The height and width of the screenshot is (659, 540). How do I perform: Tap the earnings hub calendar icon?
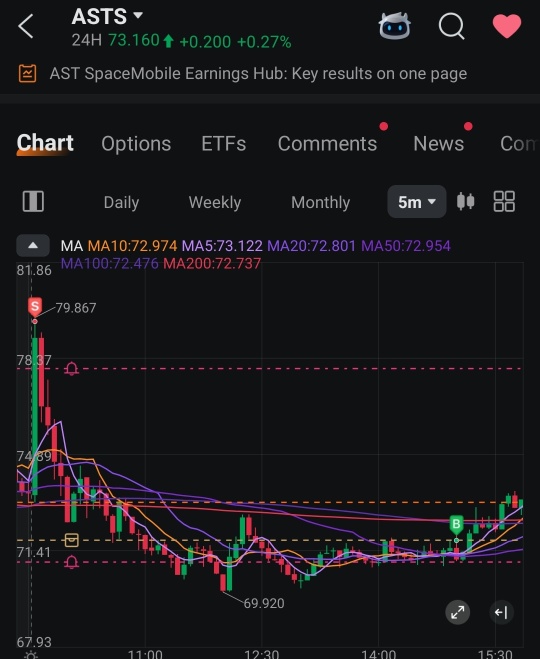pyautogui.click(x=27, y=74)
